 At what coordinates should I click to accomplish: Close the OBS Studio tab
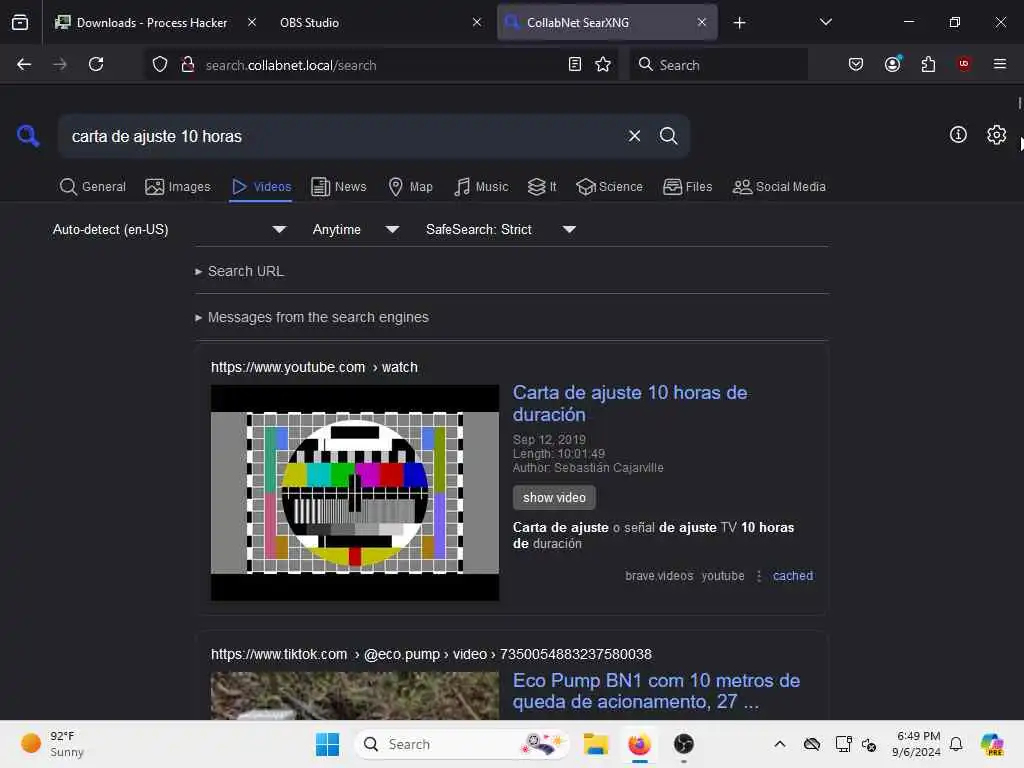[x=477, y=22]
